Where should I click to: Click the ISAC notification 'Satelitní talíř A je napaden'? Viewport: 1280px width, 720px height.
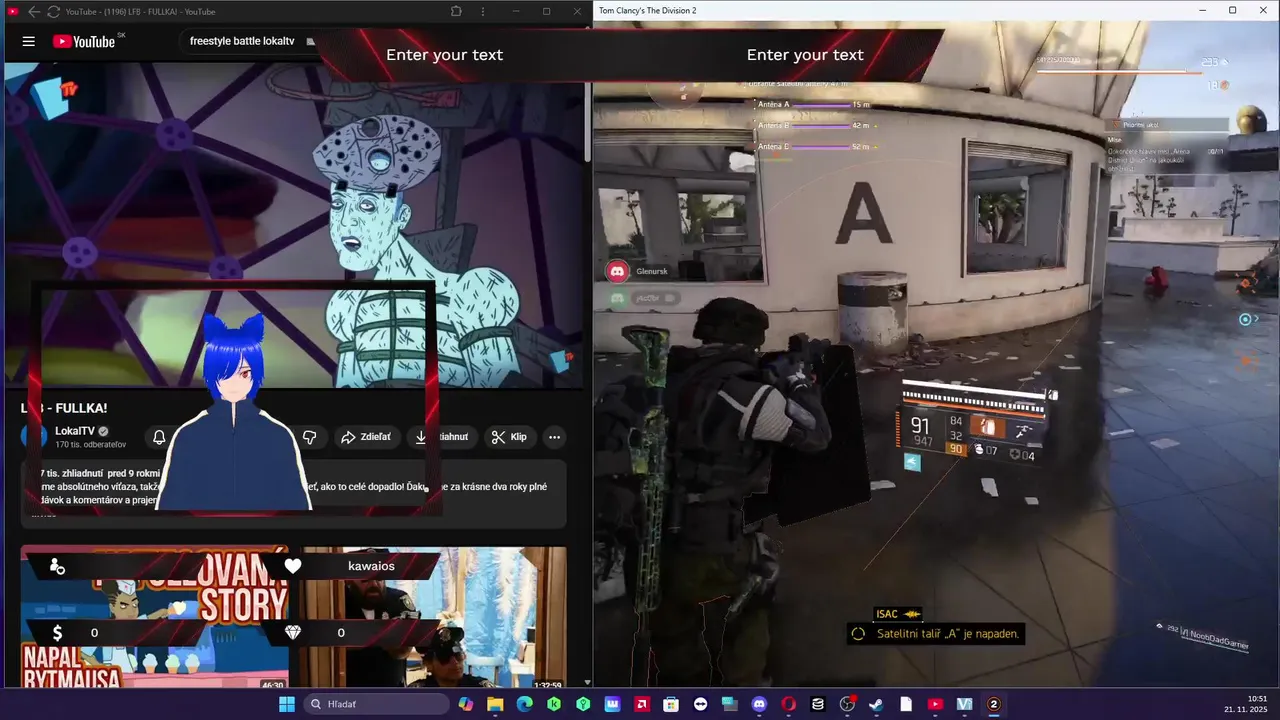tap(937, 634)
